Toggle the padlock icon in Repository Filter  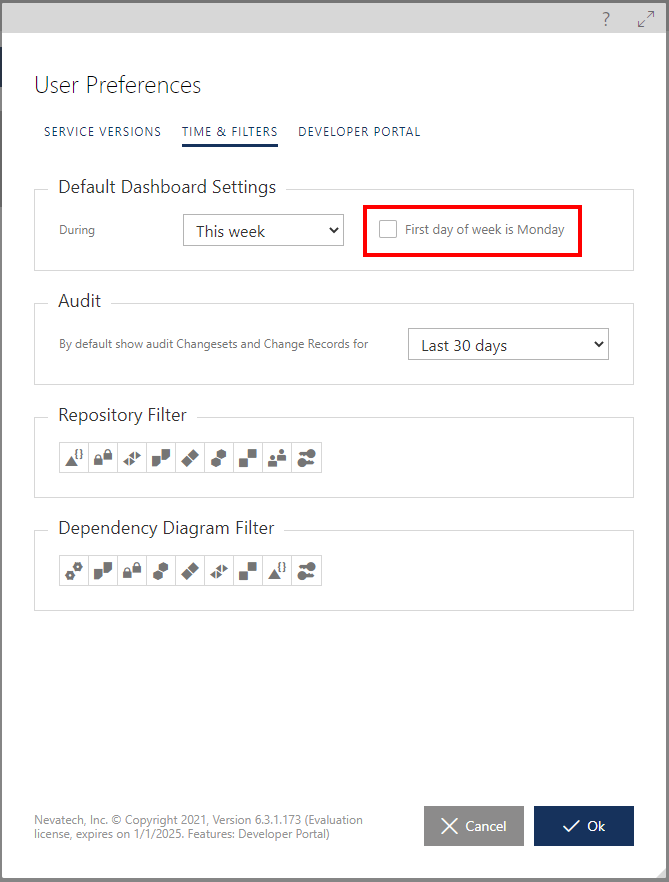[103, 458]
